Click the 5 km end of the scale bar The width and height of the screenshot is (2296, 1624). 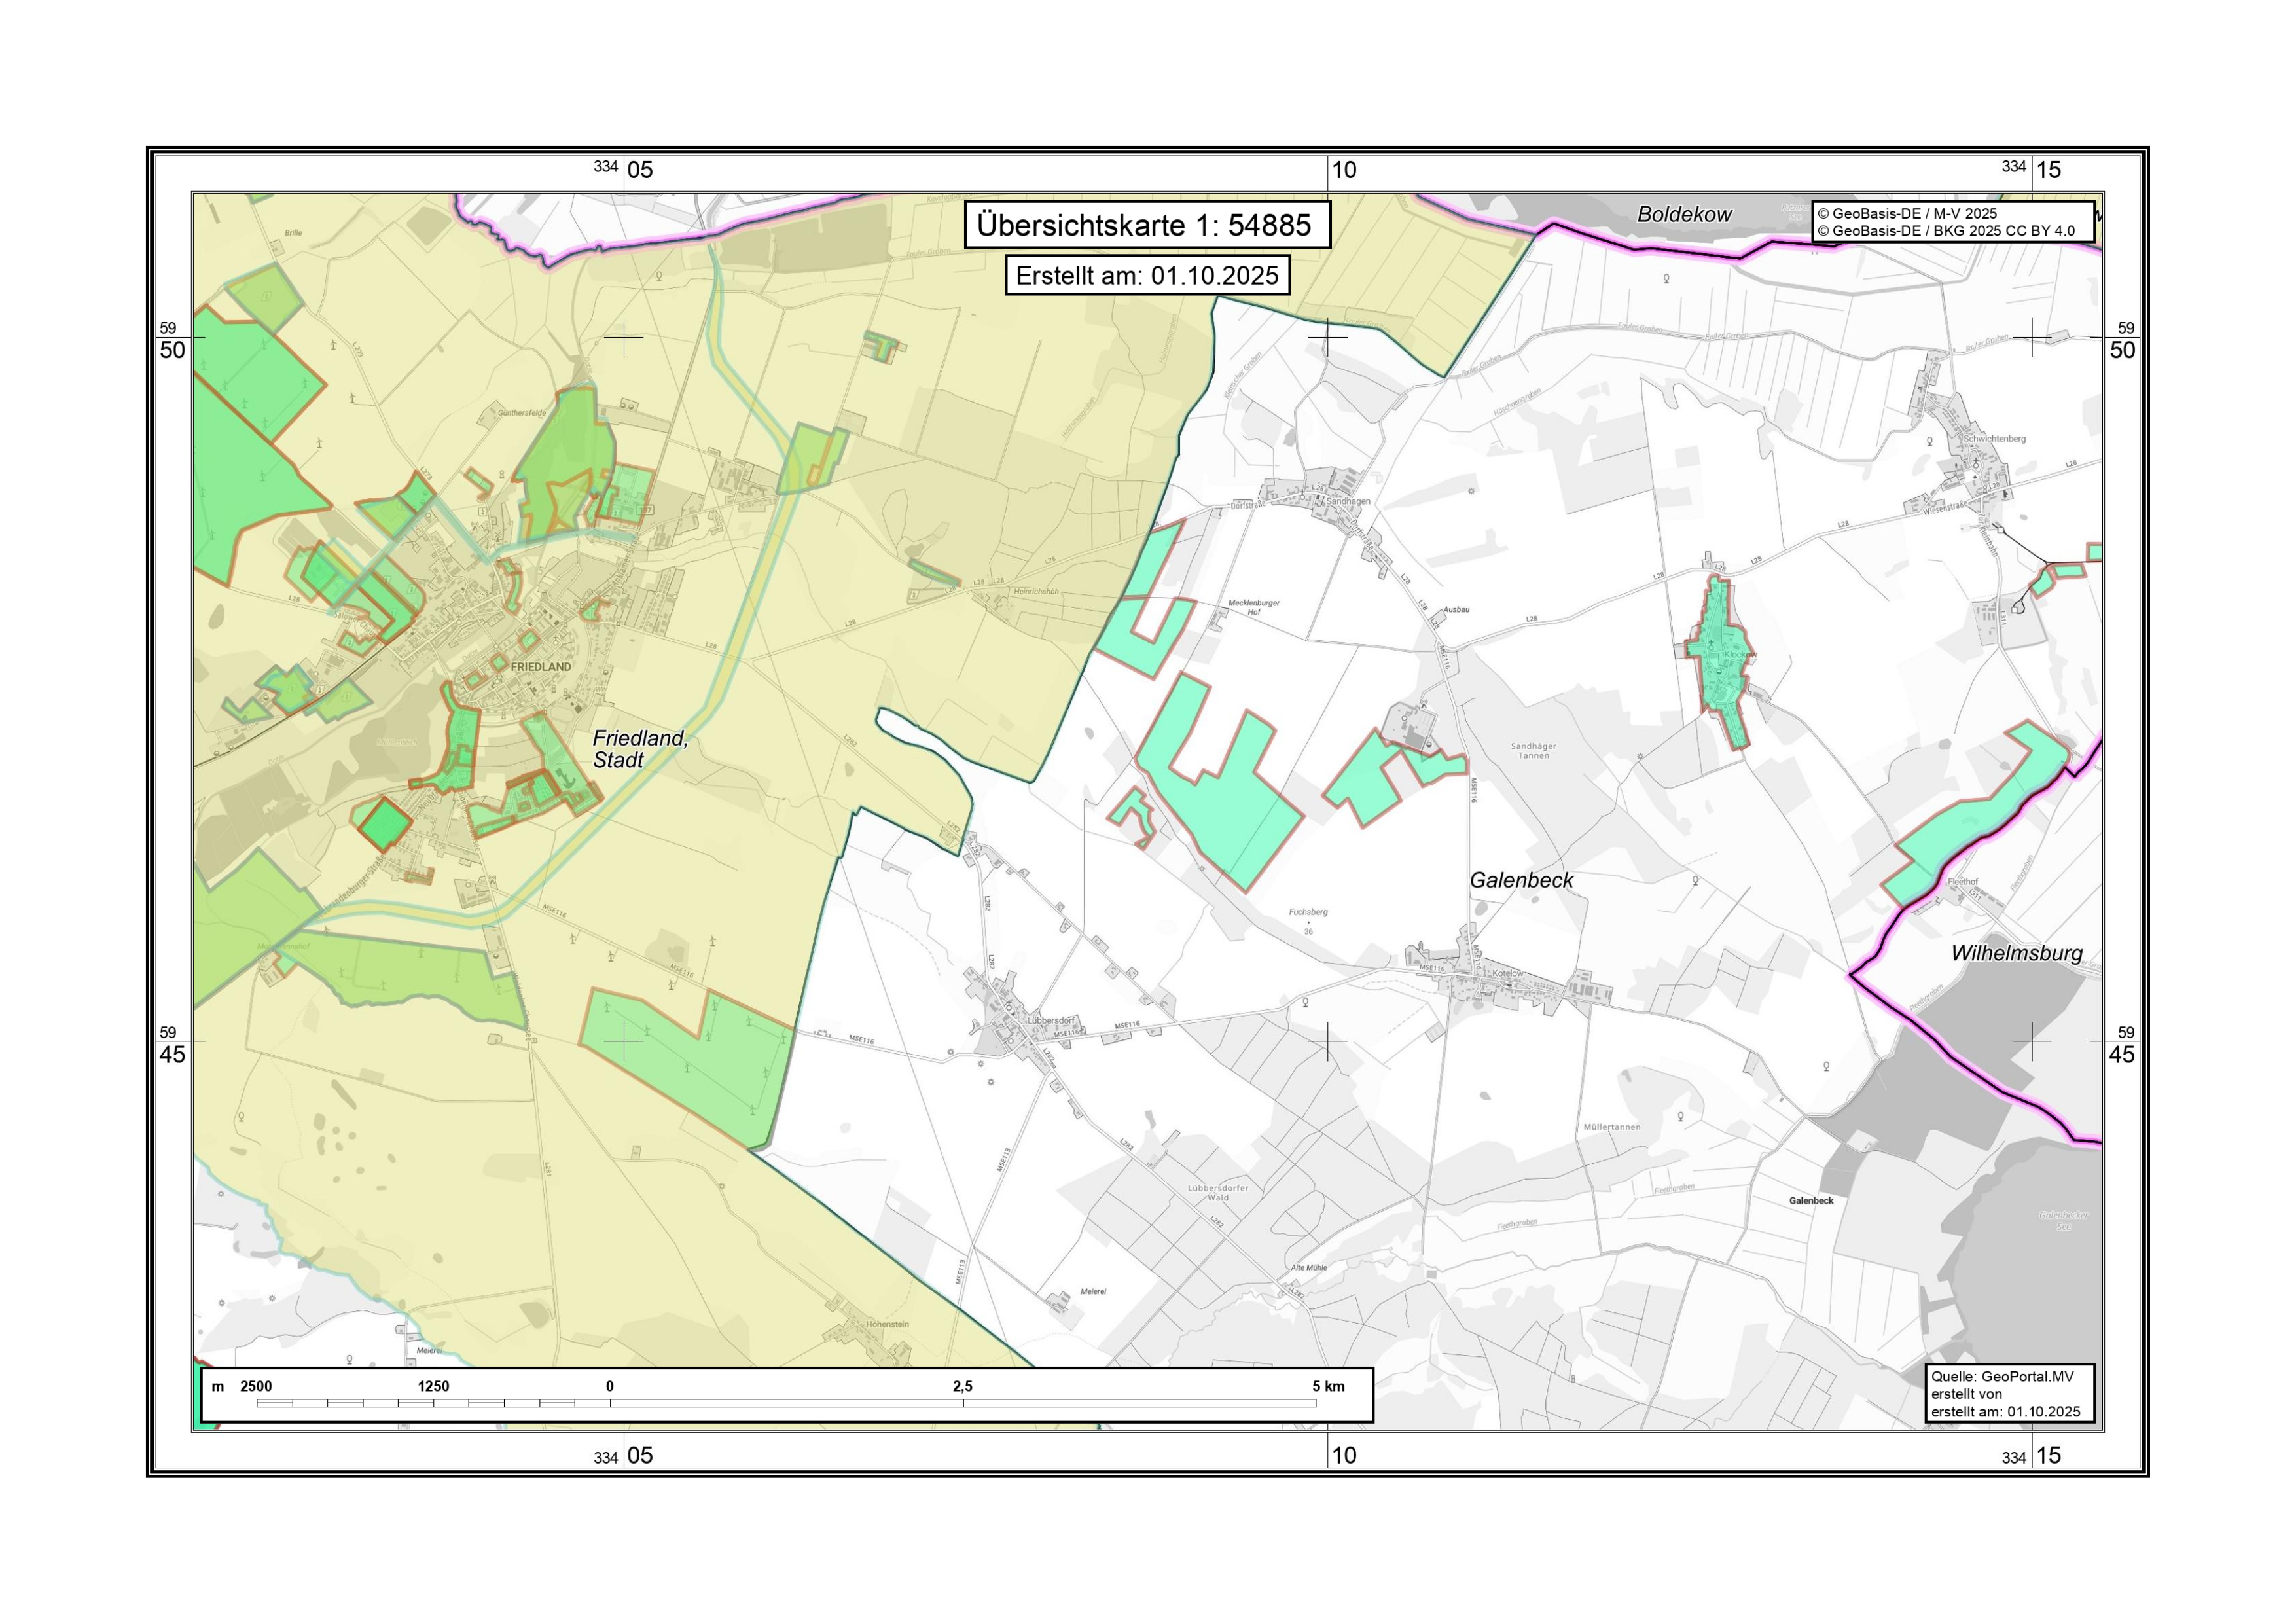(x=1328, y=1386)
